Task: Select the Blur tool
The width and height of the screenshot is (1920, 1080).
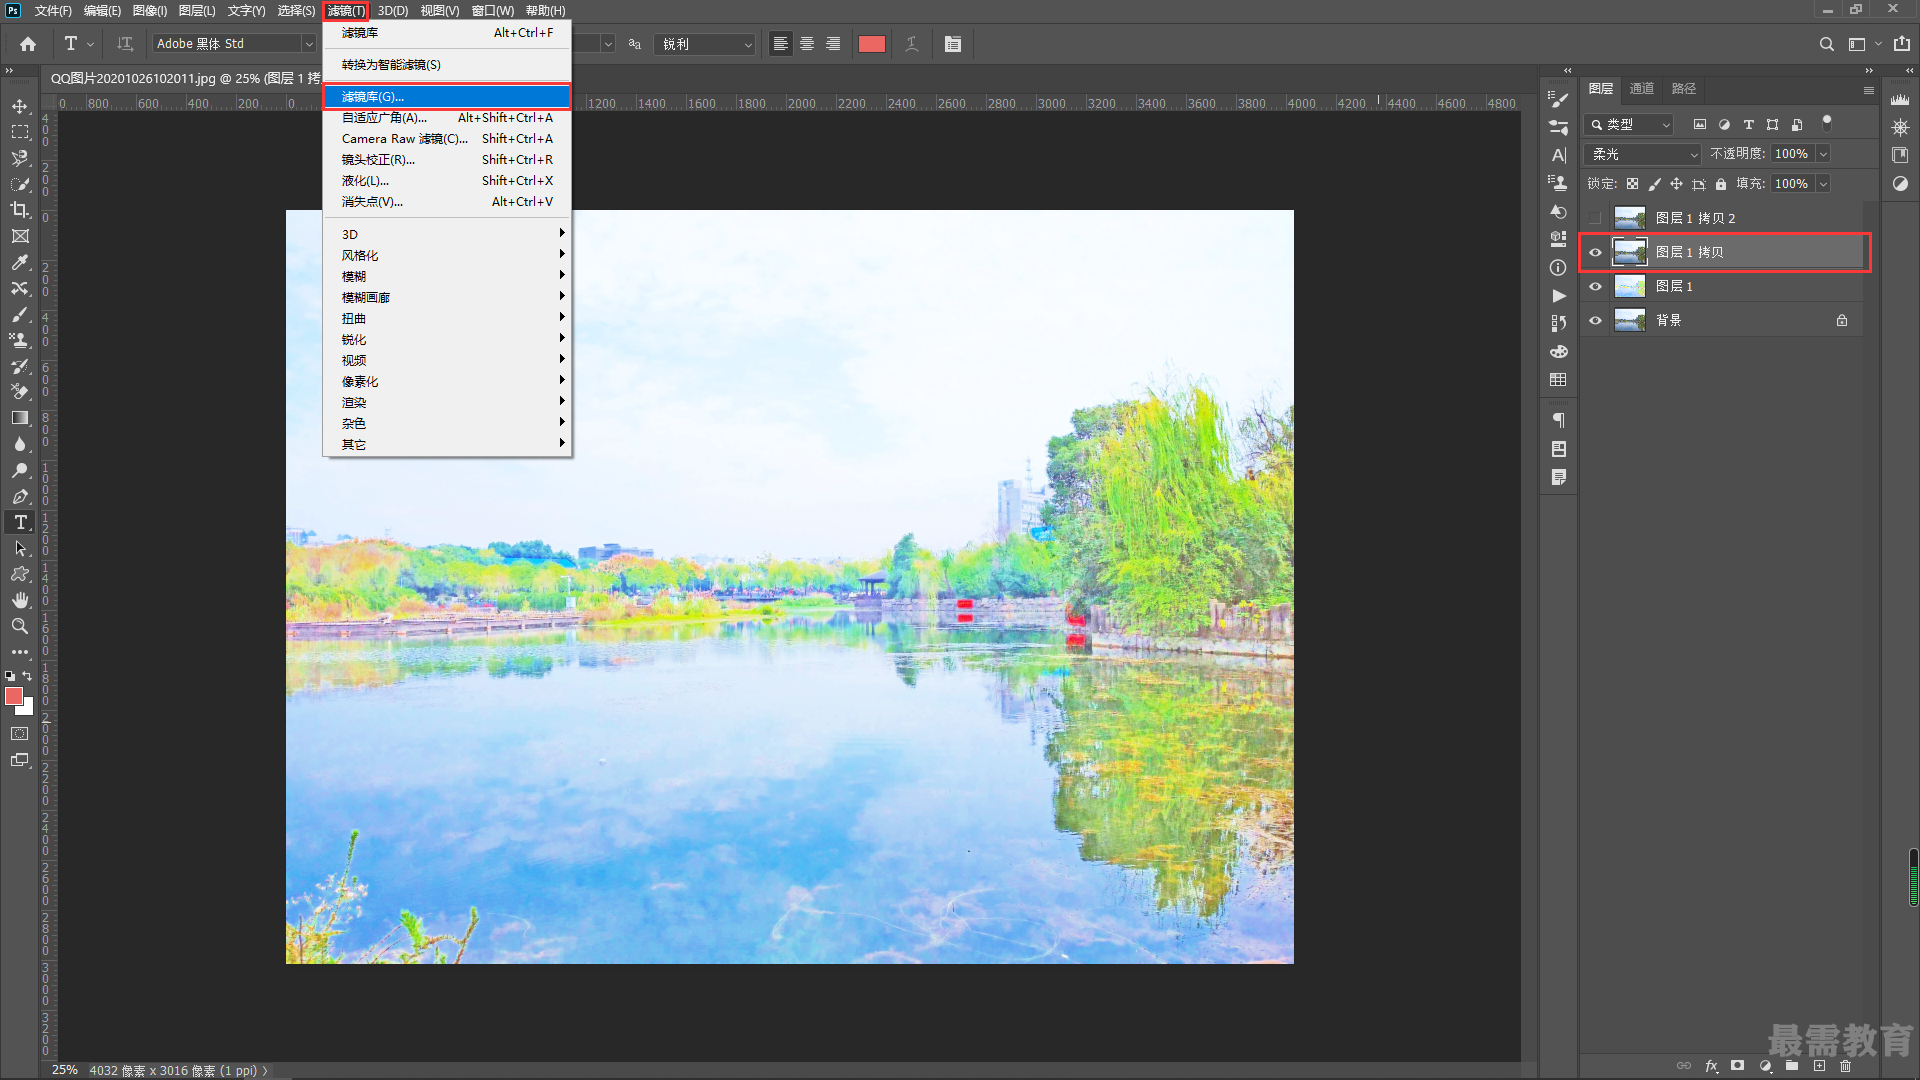Action: point(20,444)
